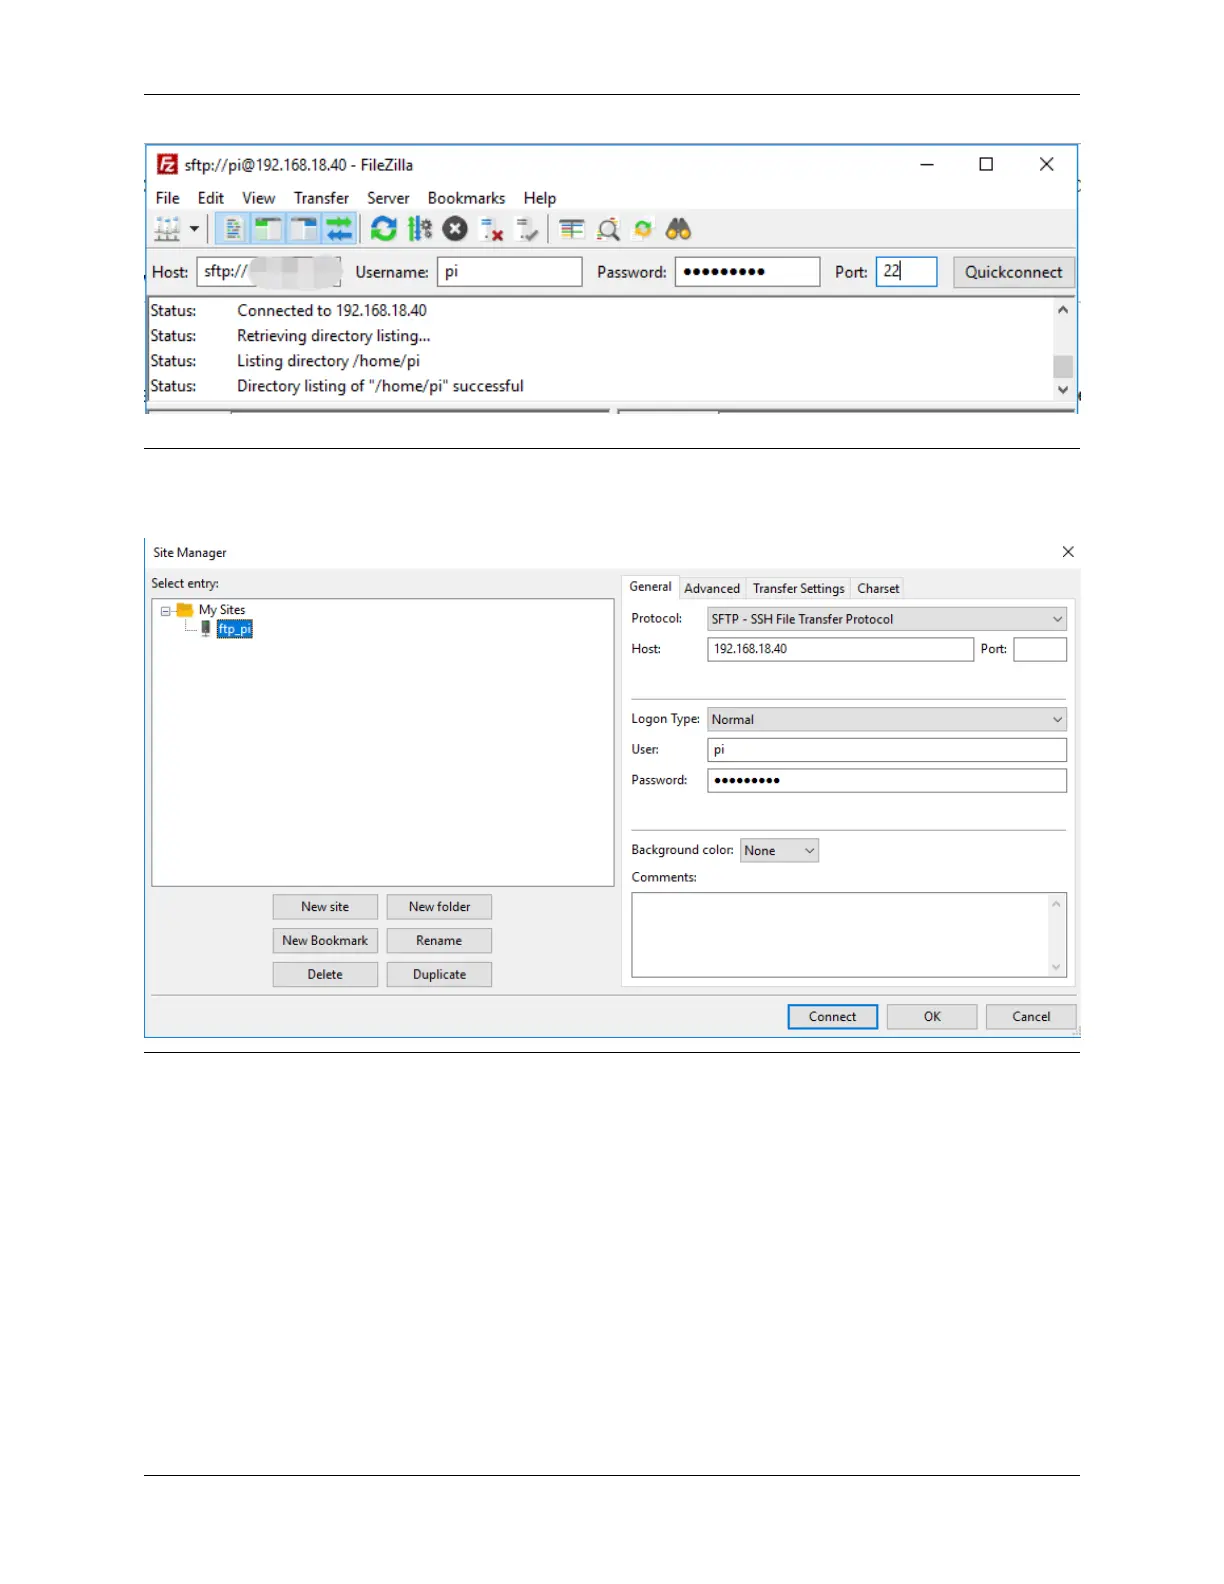Open the Edit menu
The width and height of the screenshot is (1224, 1584).
pos(211,198)
